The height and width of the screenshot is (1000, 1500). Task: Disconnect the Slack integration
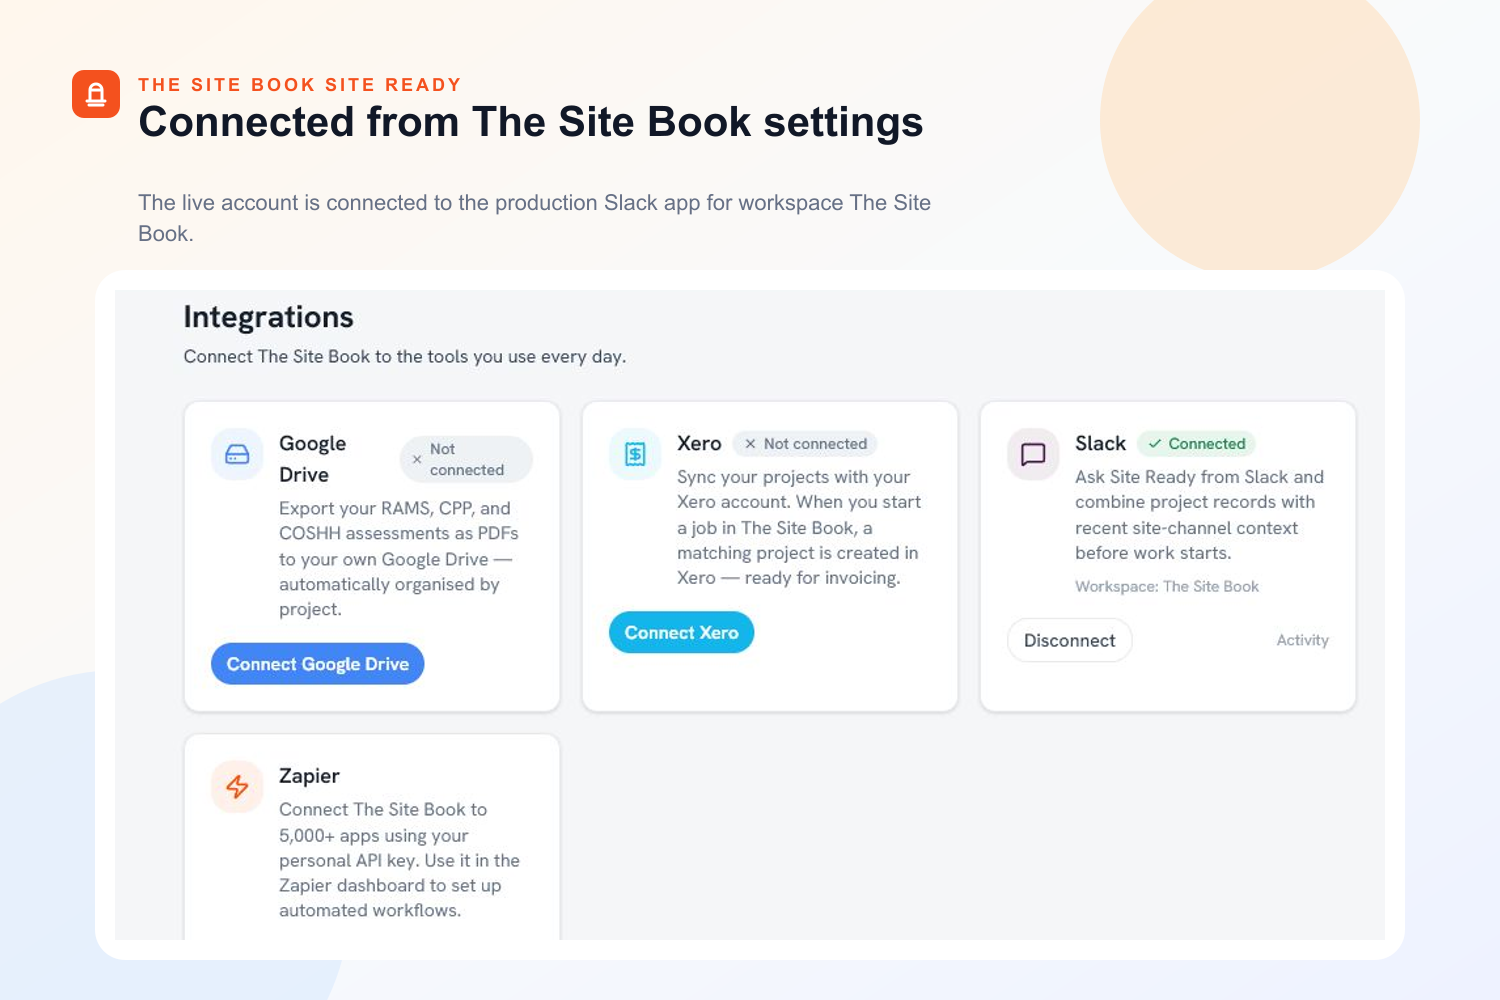(x=1070, y=640)
